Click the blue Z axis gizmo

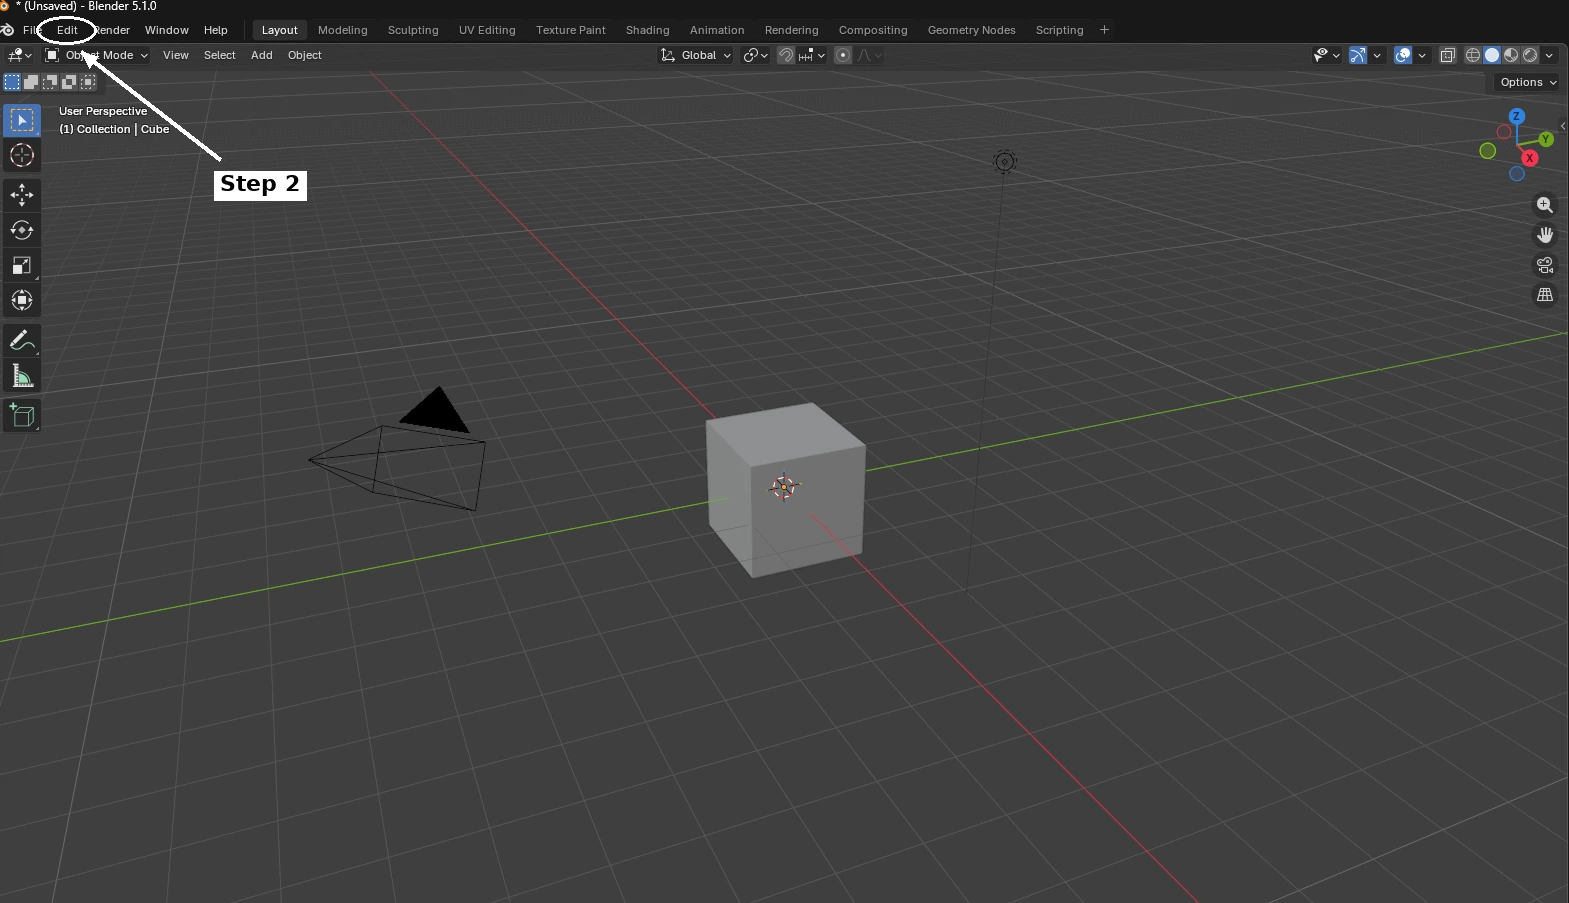click(1517, 116)
